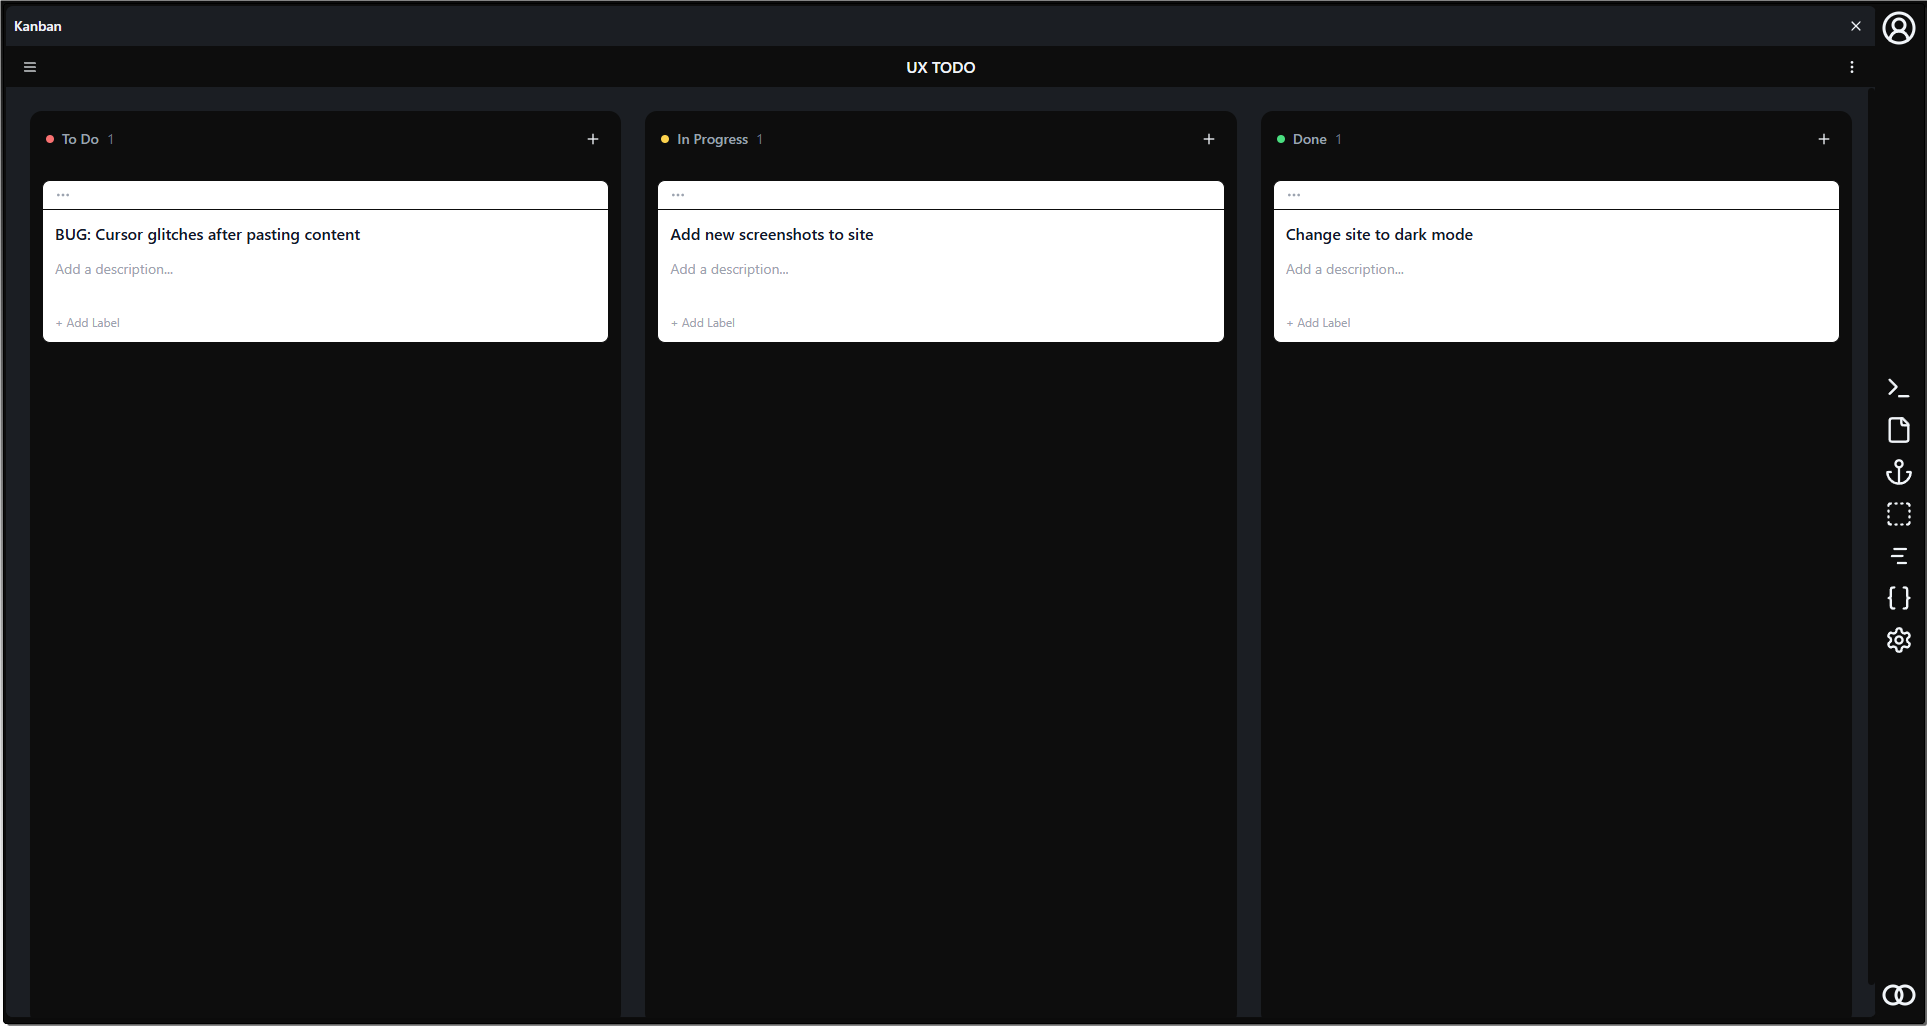Open the three-dot board menu top right
The height and width of the screenshot is (1026, 1927).
[1851, 67]
